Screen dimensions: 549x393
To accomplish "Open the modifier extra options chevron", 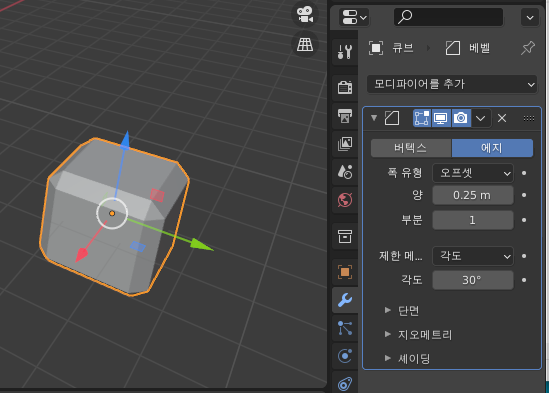I will click(481, 118).
